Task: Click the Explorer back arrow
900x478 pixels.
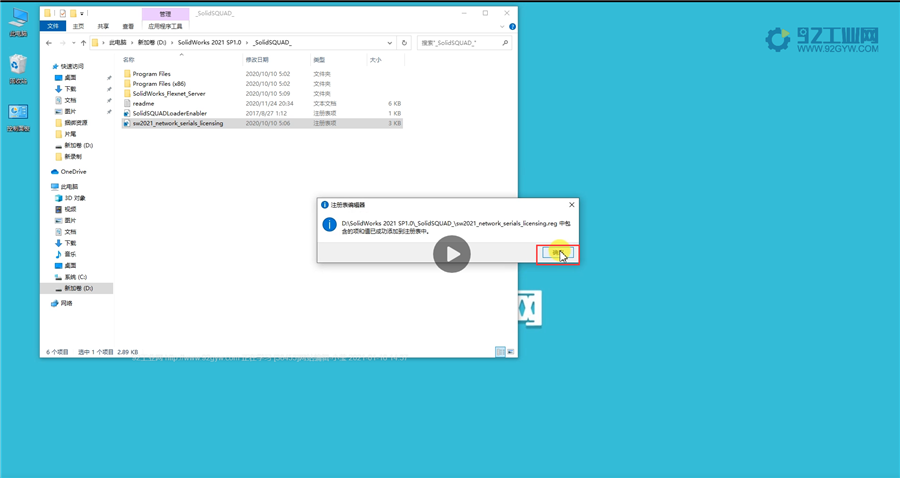Action: coord(49,43)
